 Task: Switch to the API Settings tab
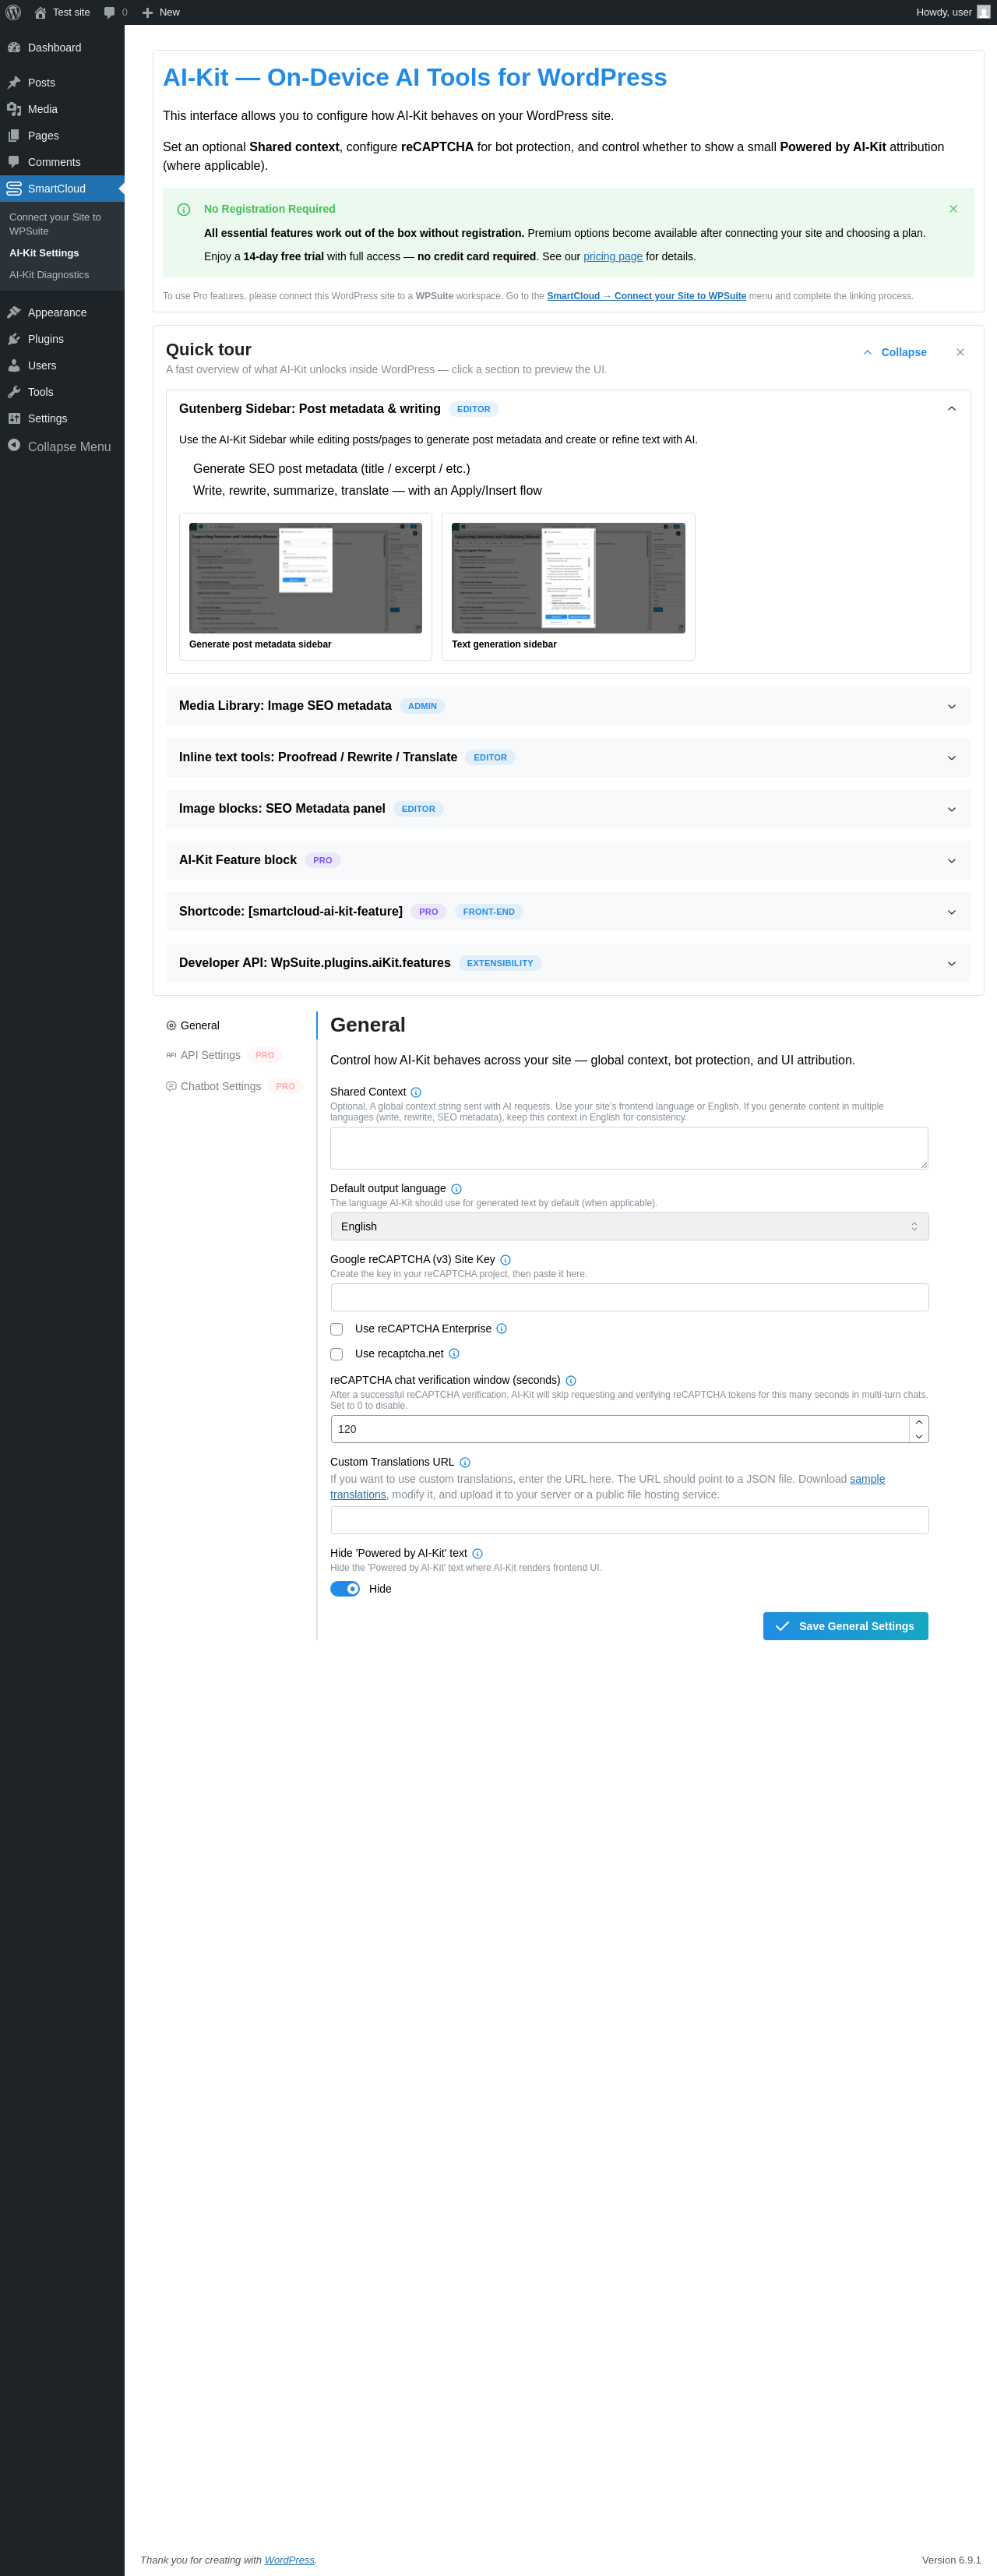point(210,1055)
